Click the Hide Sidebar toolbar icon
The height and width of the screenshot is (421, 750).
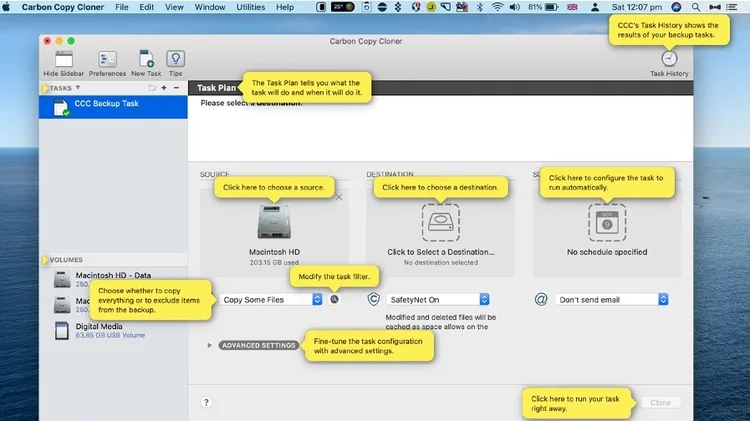coord(64,59)
